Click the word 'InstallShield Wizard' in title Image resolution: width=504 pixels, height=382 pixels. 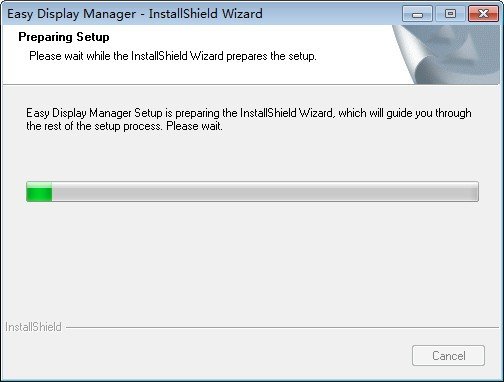(x=205, y=14)
